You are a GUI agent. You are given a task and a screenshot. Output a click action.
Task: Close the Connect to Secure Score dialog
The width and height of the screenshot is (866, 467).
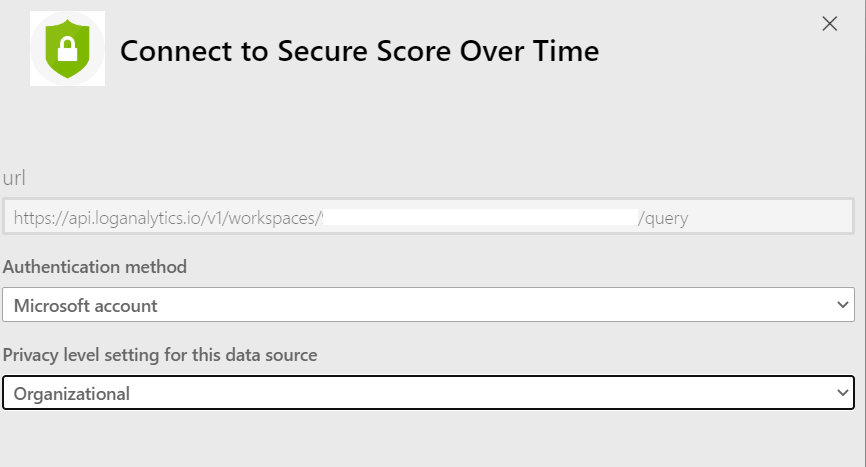click(x=829, y=24)
